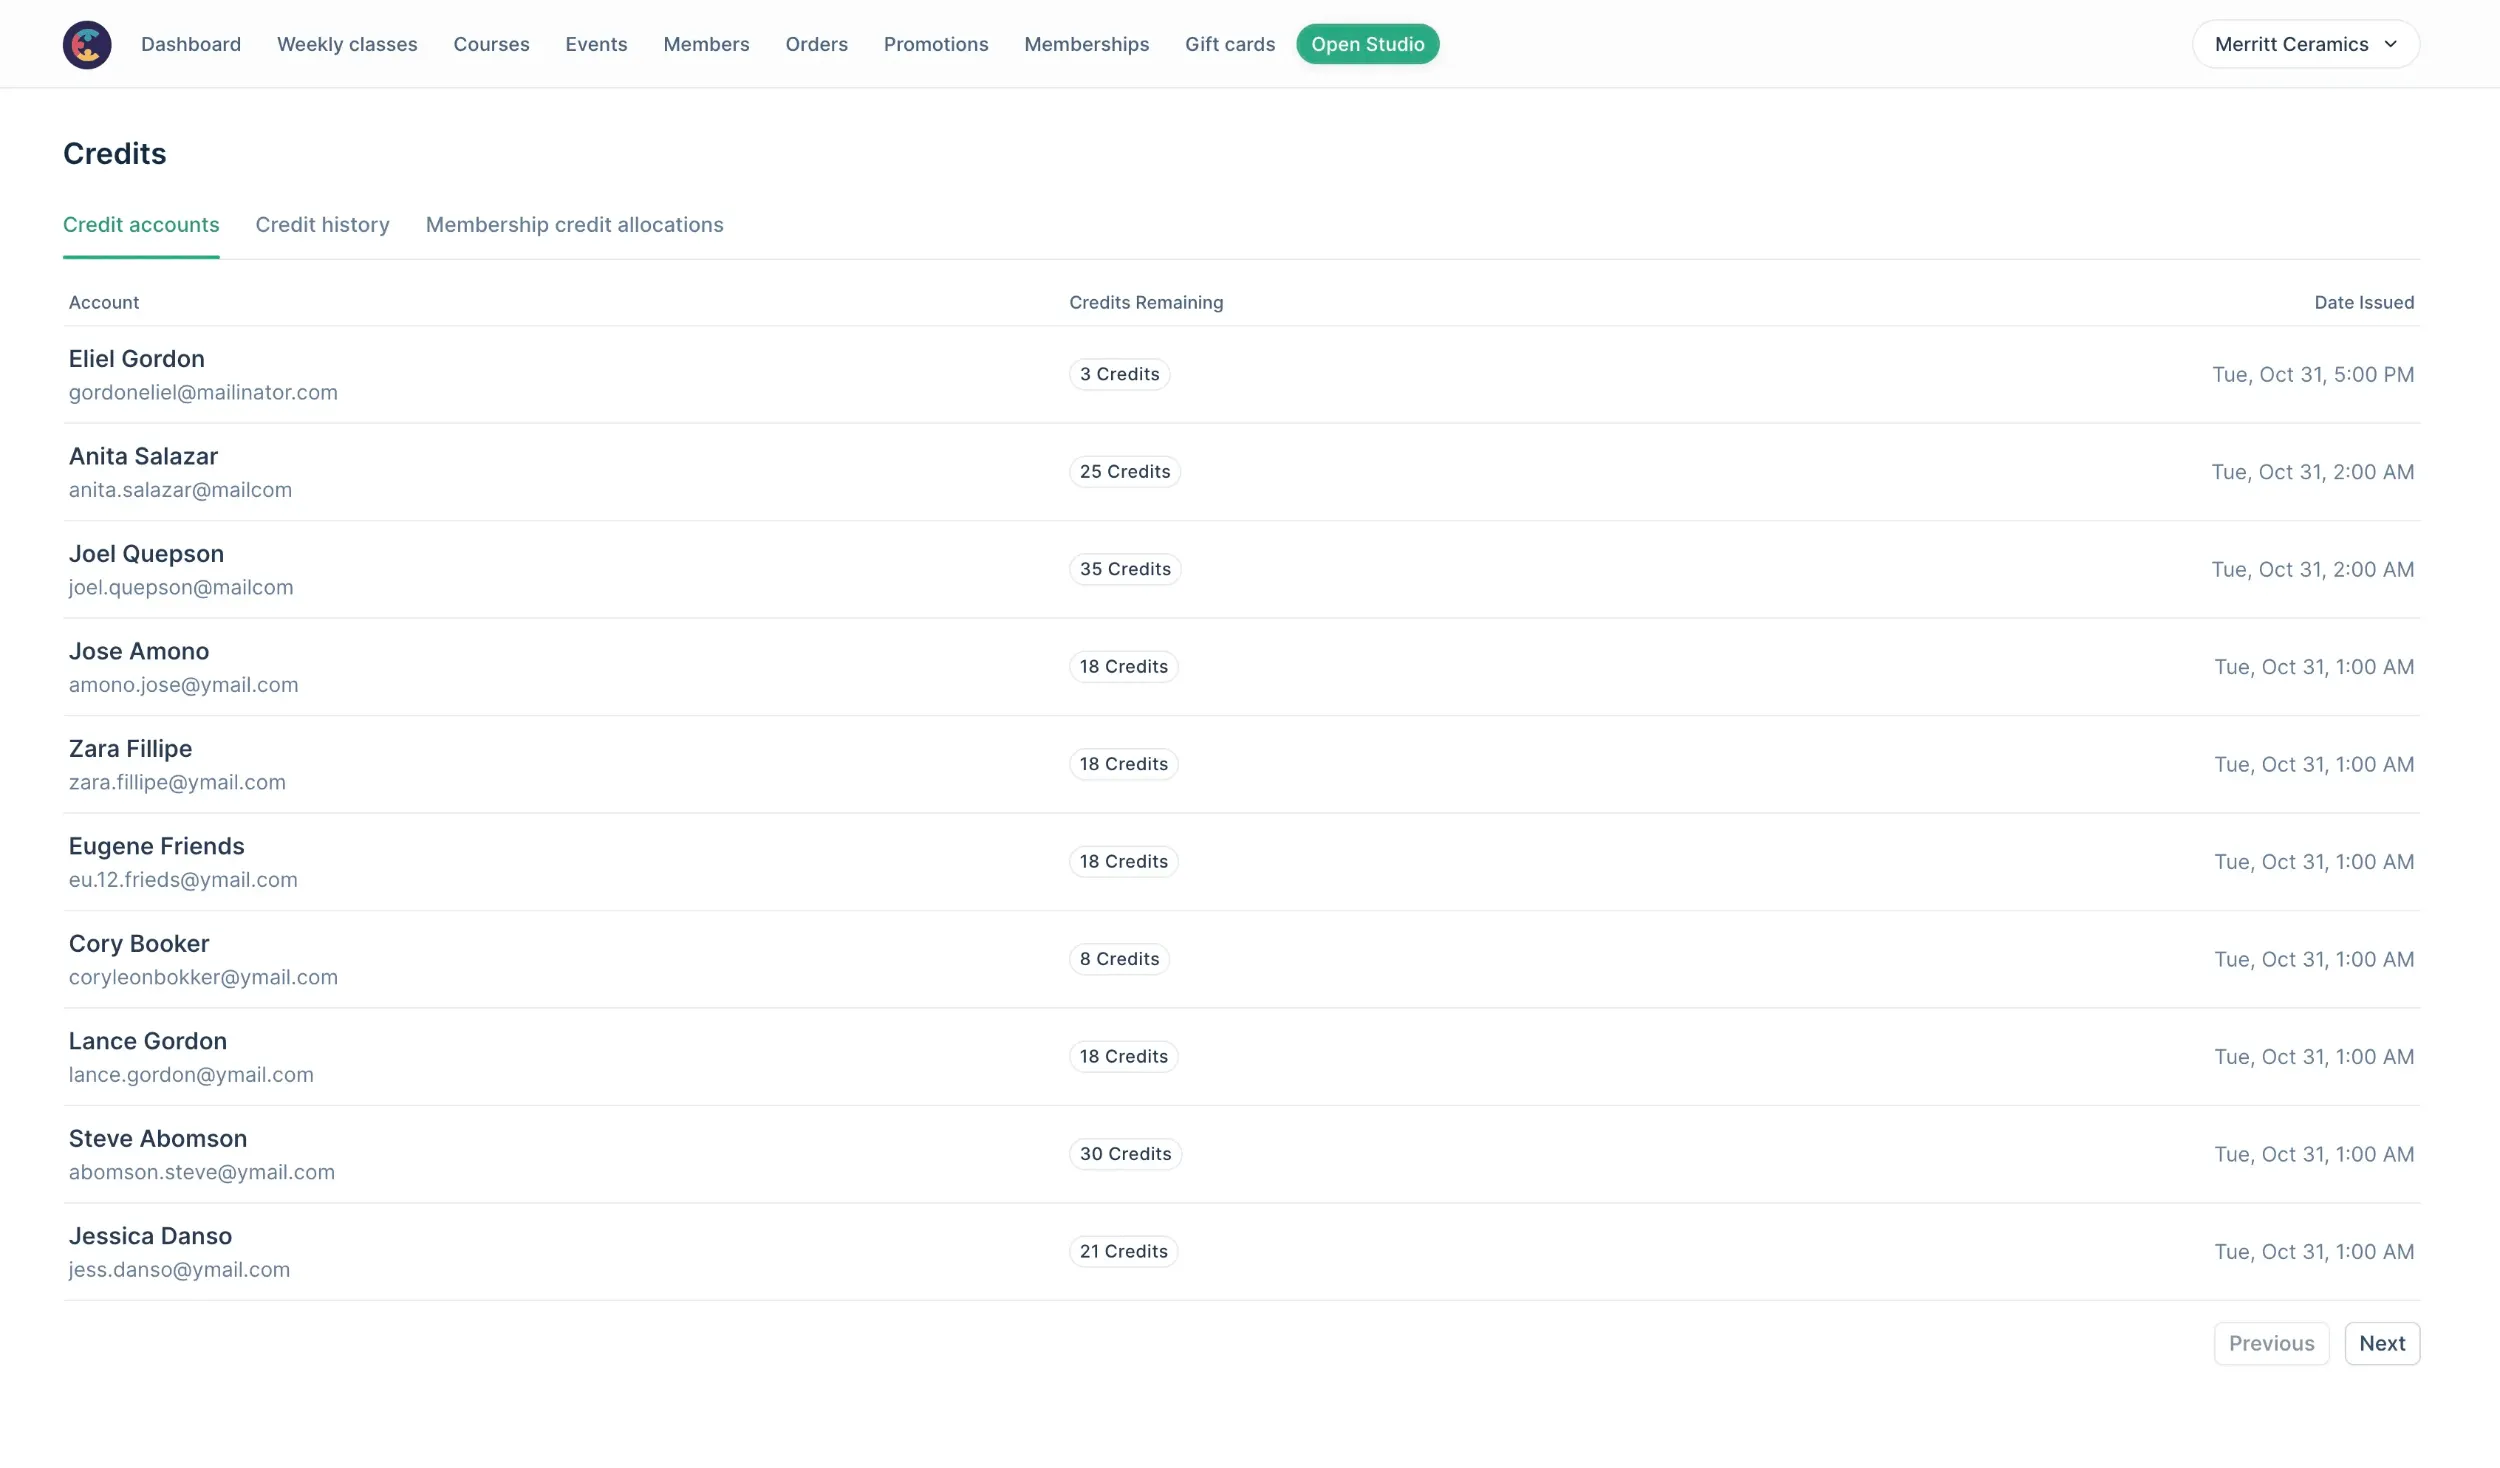Open the Gift cards section

pos(1229,44)
